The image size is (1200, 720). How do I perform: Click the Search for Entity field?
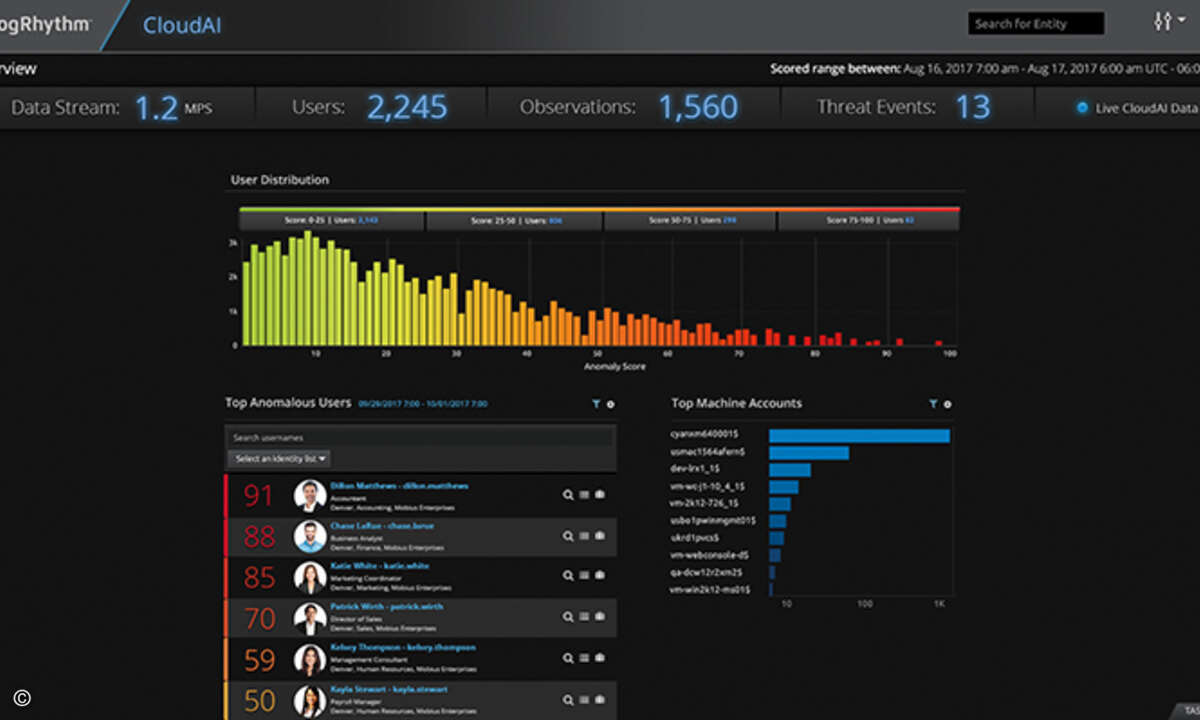coord(1036,24)
